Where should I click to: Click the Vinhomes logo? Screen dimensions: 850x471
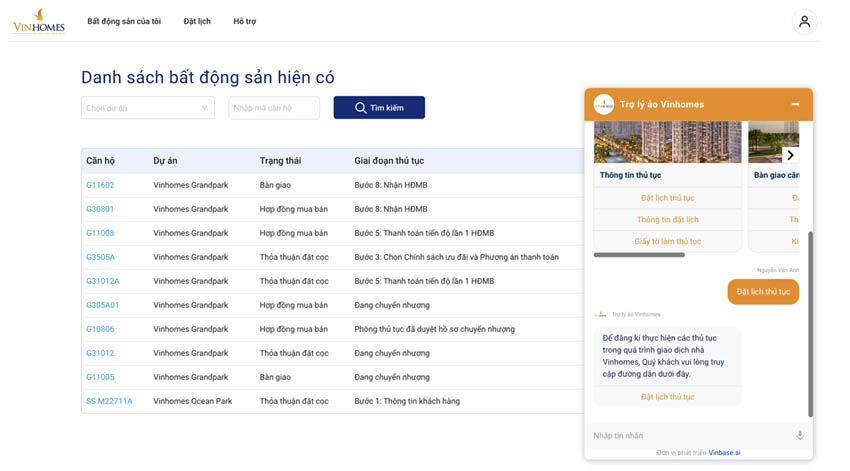(38, 22)
